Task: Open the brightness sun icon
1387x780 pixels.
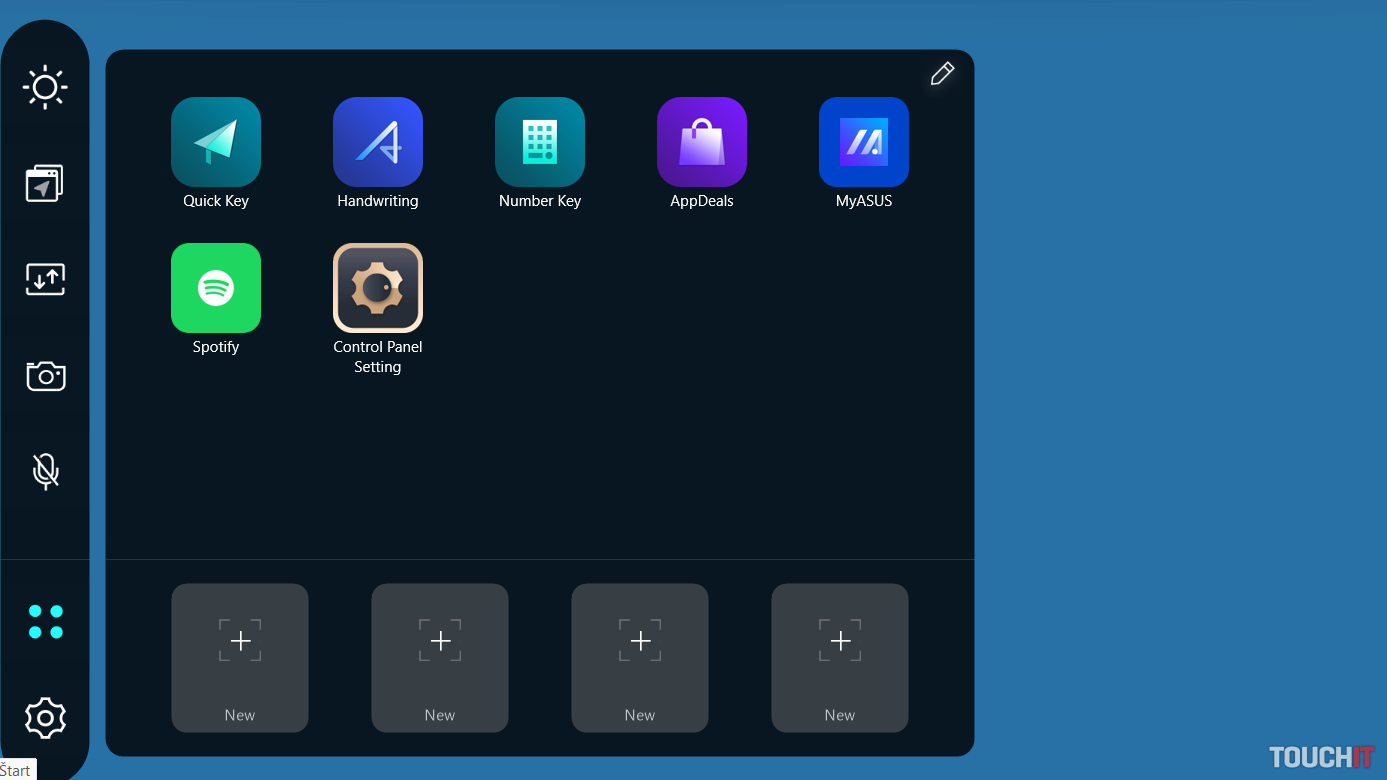Action: (x=45, y=88)
